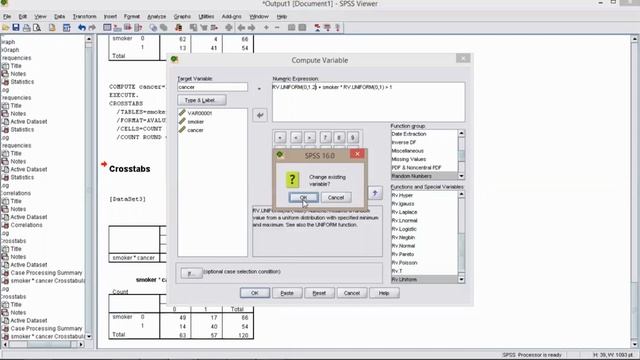Click the Promote left-arrow toolbar icon
Viewport: 640px width, 360px height.
pos(241,28)
